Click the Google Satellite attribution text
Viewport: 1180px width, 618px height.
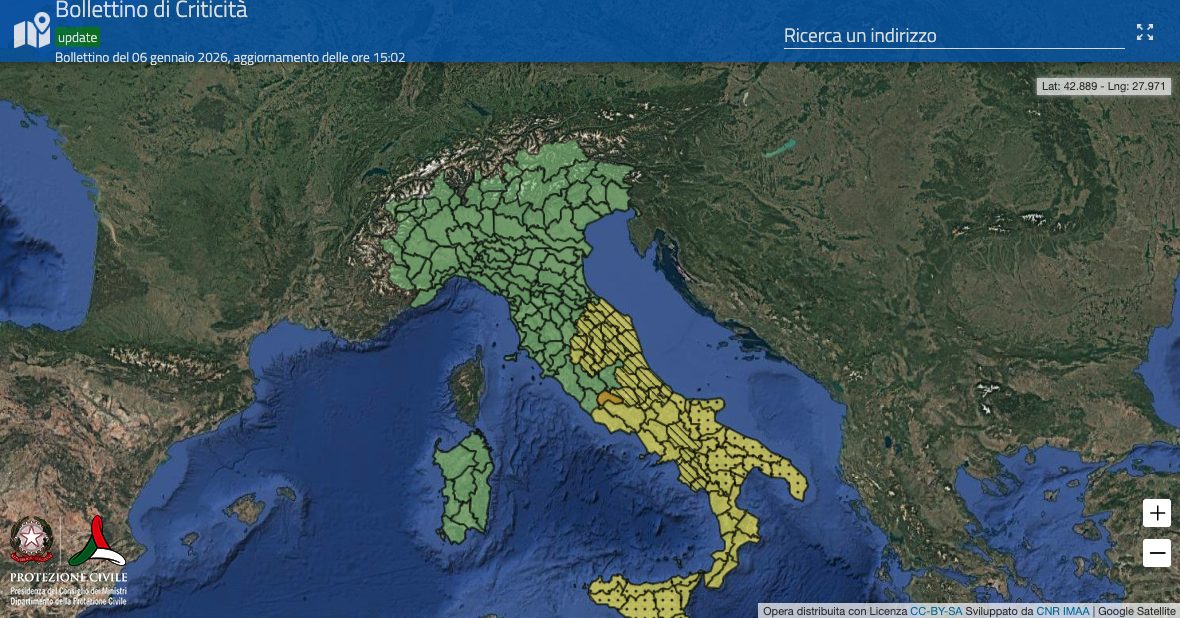(1137, 611)
